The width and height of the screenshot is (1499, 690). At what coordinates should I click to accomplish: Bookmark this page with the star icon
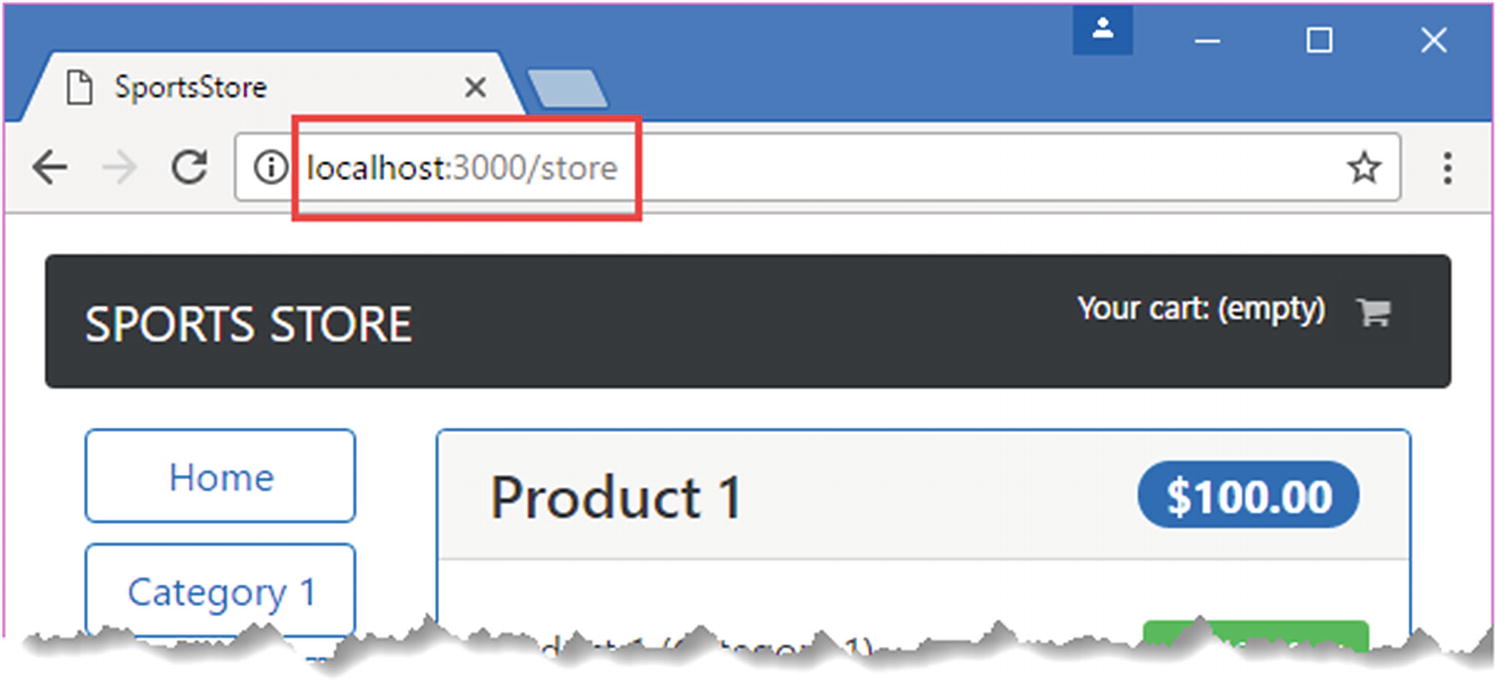click(1364, 169)
